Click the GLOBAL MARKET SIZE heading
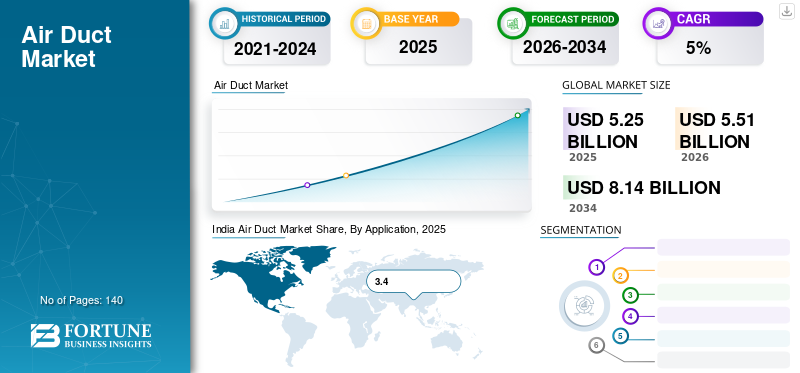800x373 pixels. click(x=616, y=85)
